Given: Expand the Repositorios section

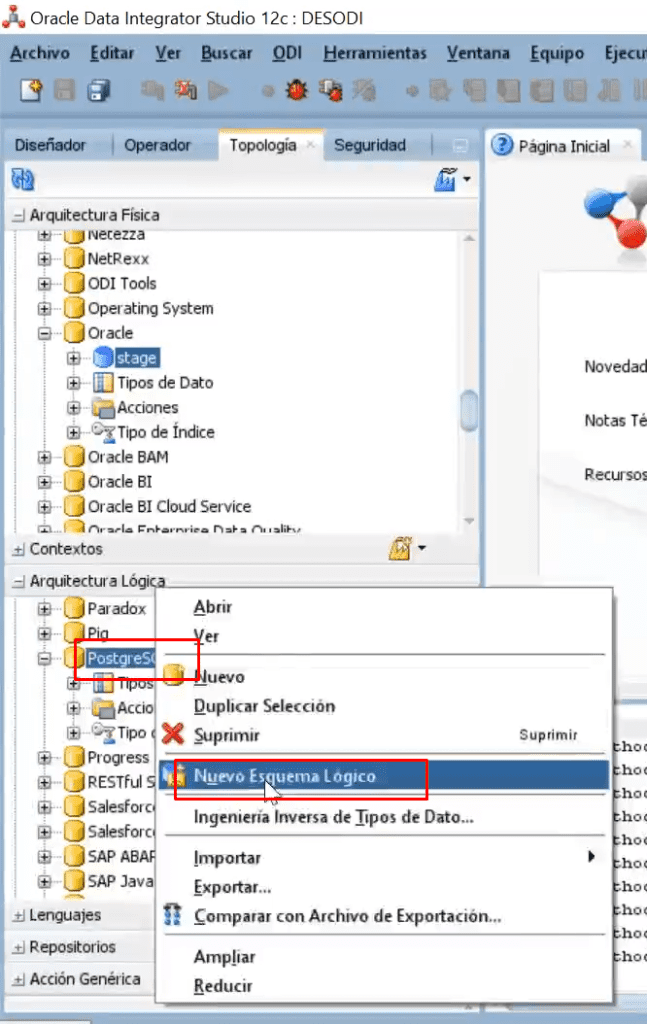Looking at the screenshot, I should [18, 948].
